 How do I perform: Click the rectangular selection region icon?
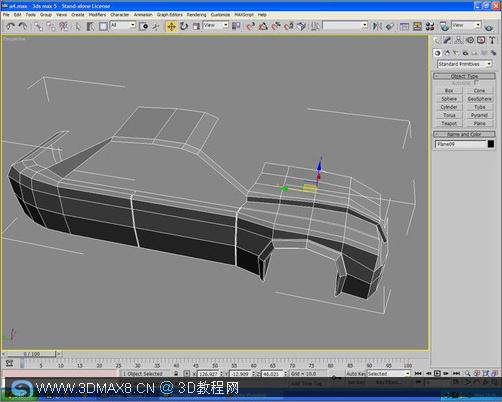[103, 26]
